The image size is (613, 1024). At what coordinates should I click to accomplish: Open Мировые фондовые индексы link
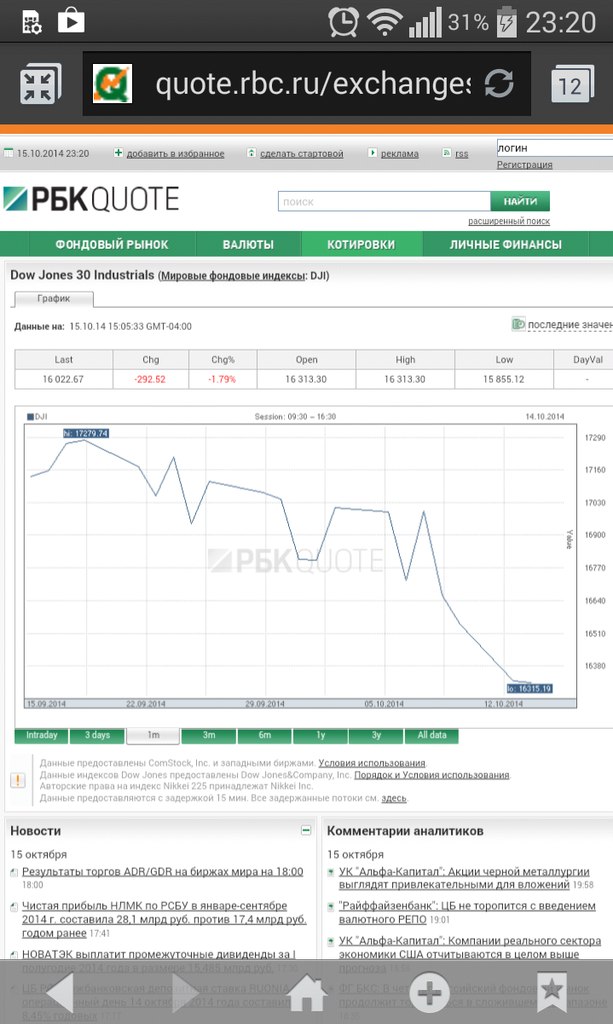point(232,276)
